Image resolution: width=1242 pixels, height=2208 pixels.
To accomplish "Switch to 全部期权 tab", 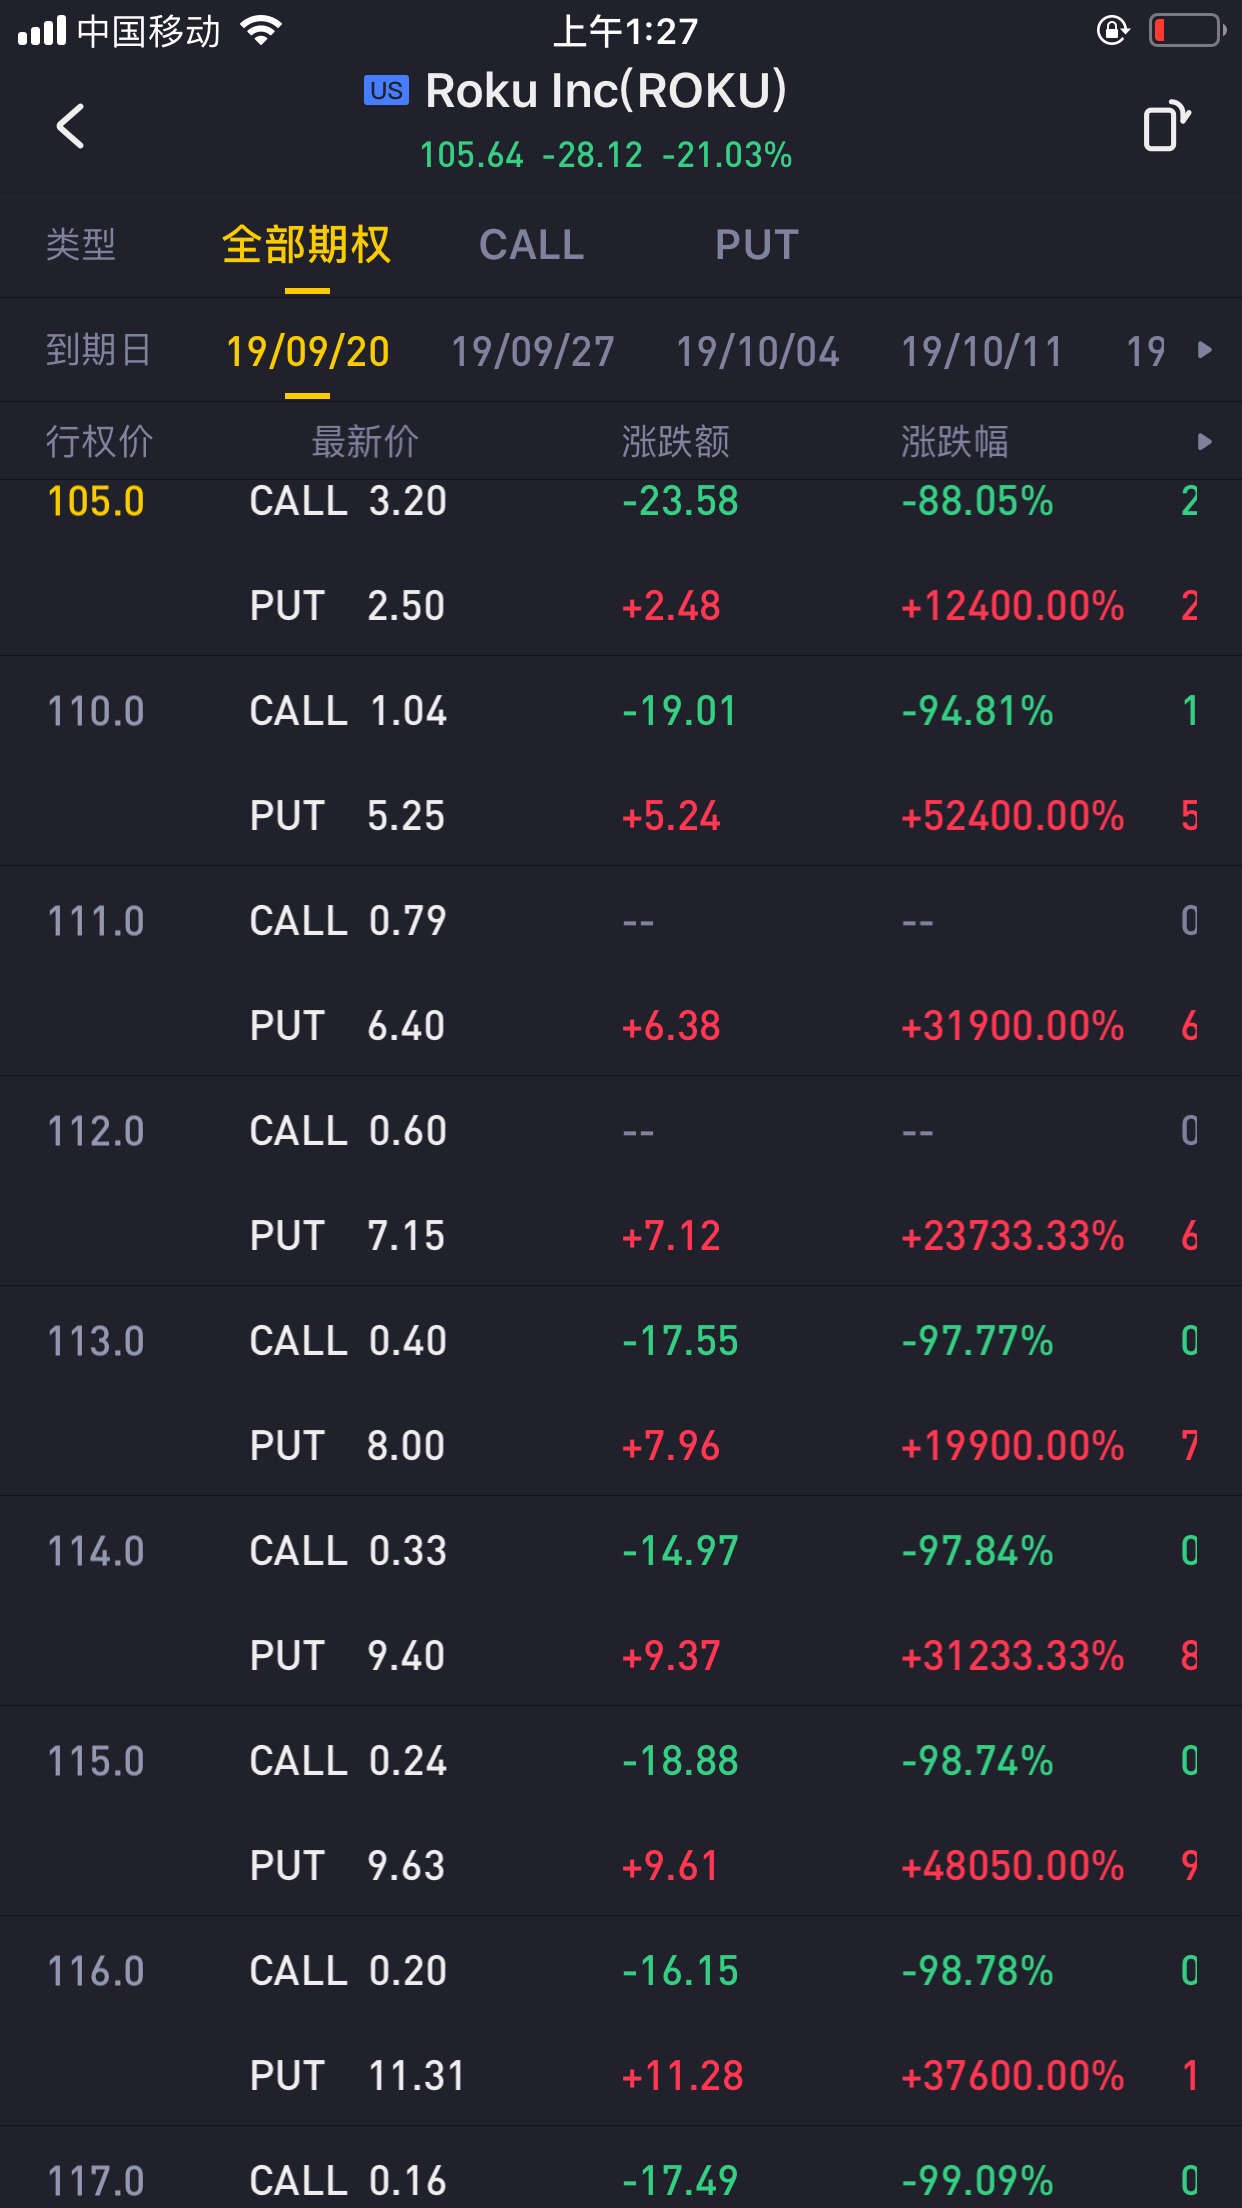I will 306,245.
